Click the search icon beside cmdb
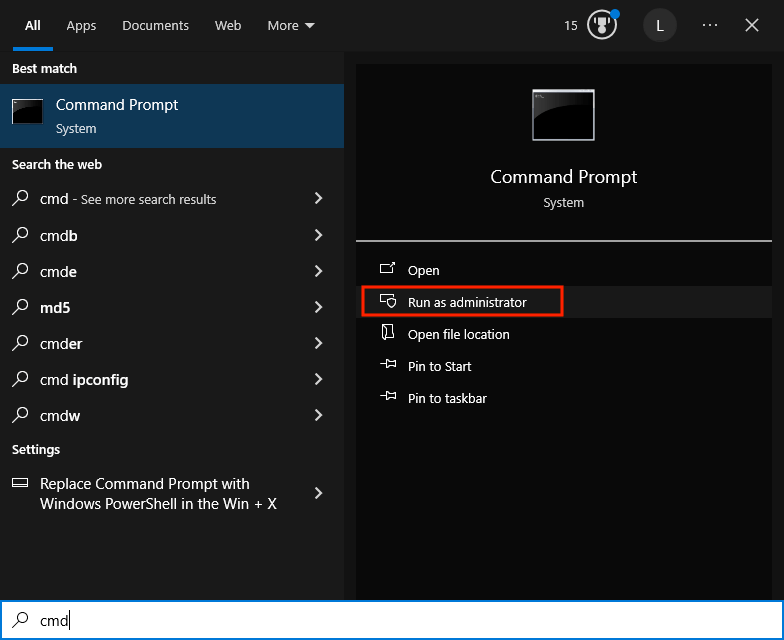Image resolution: width=784 pixels, height=640 pixels. tap(20, 234)
